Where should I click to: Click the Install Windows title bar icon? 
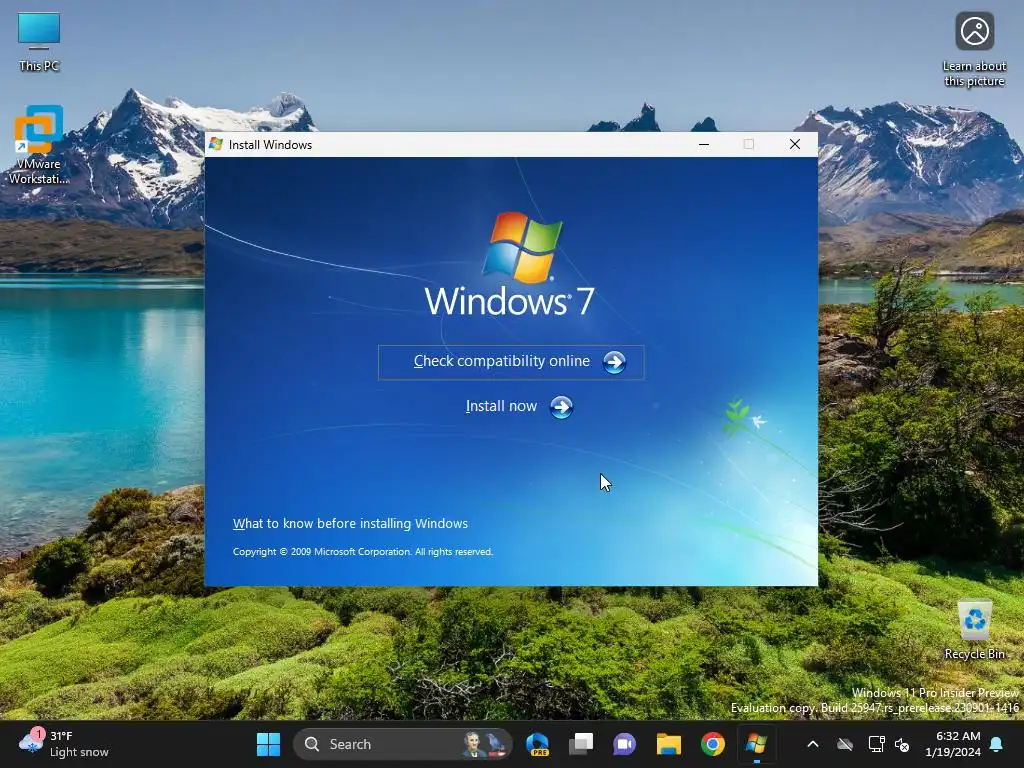pyautogui.click(x=216, y=144)
